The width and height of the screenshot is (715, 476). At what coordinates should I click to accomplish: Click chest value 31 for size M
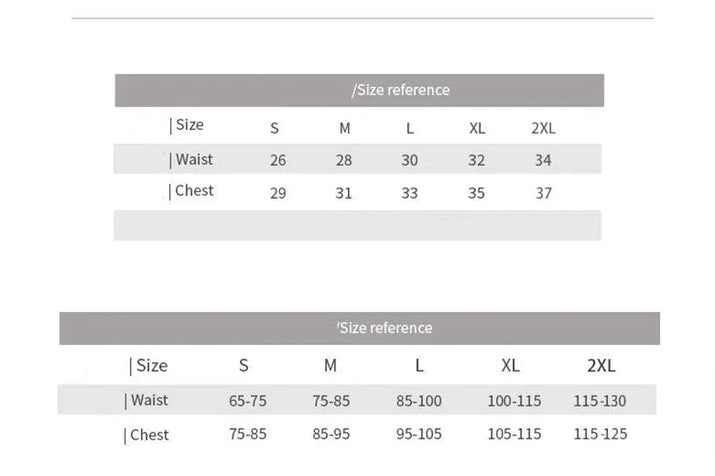344,193
